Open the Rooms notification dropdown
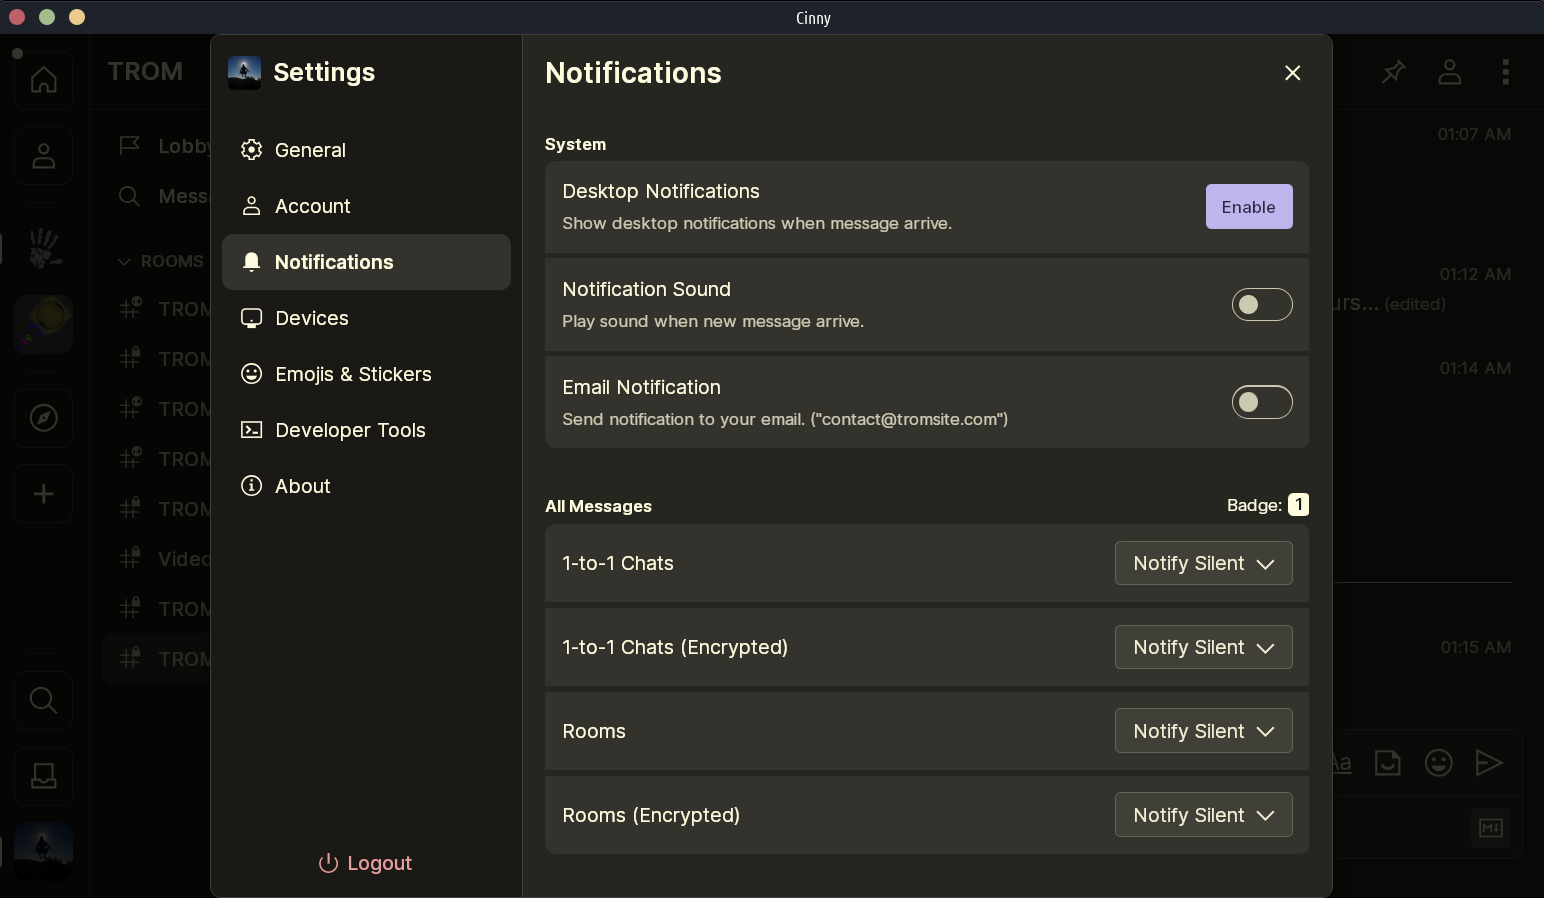The image size is (1544, 898). (1203, 731)
